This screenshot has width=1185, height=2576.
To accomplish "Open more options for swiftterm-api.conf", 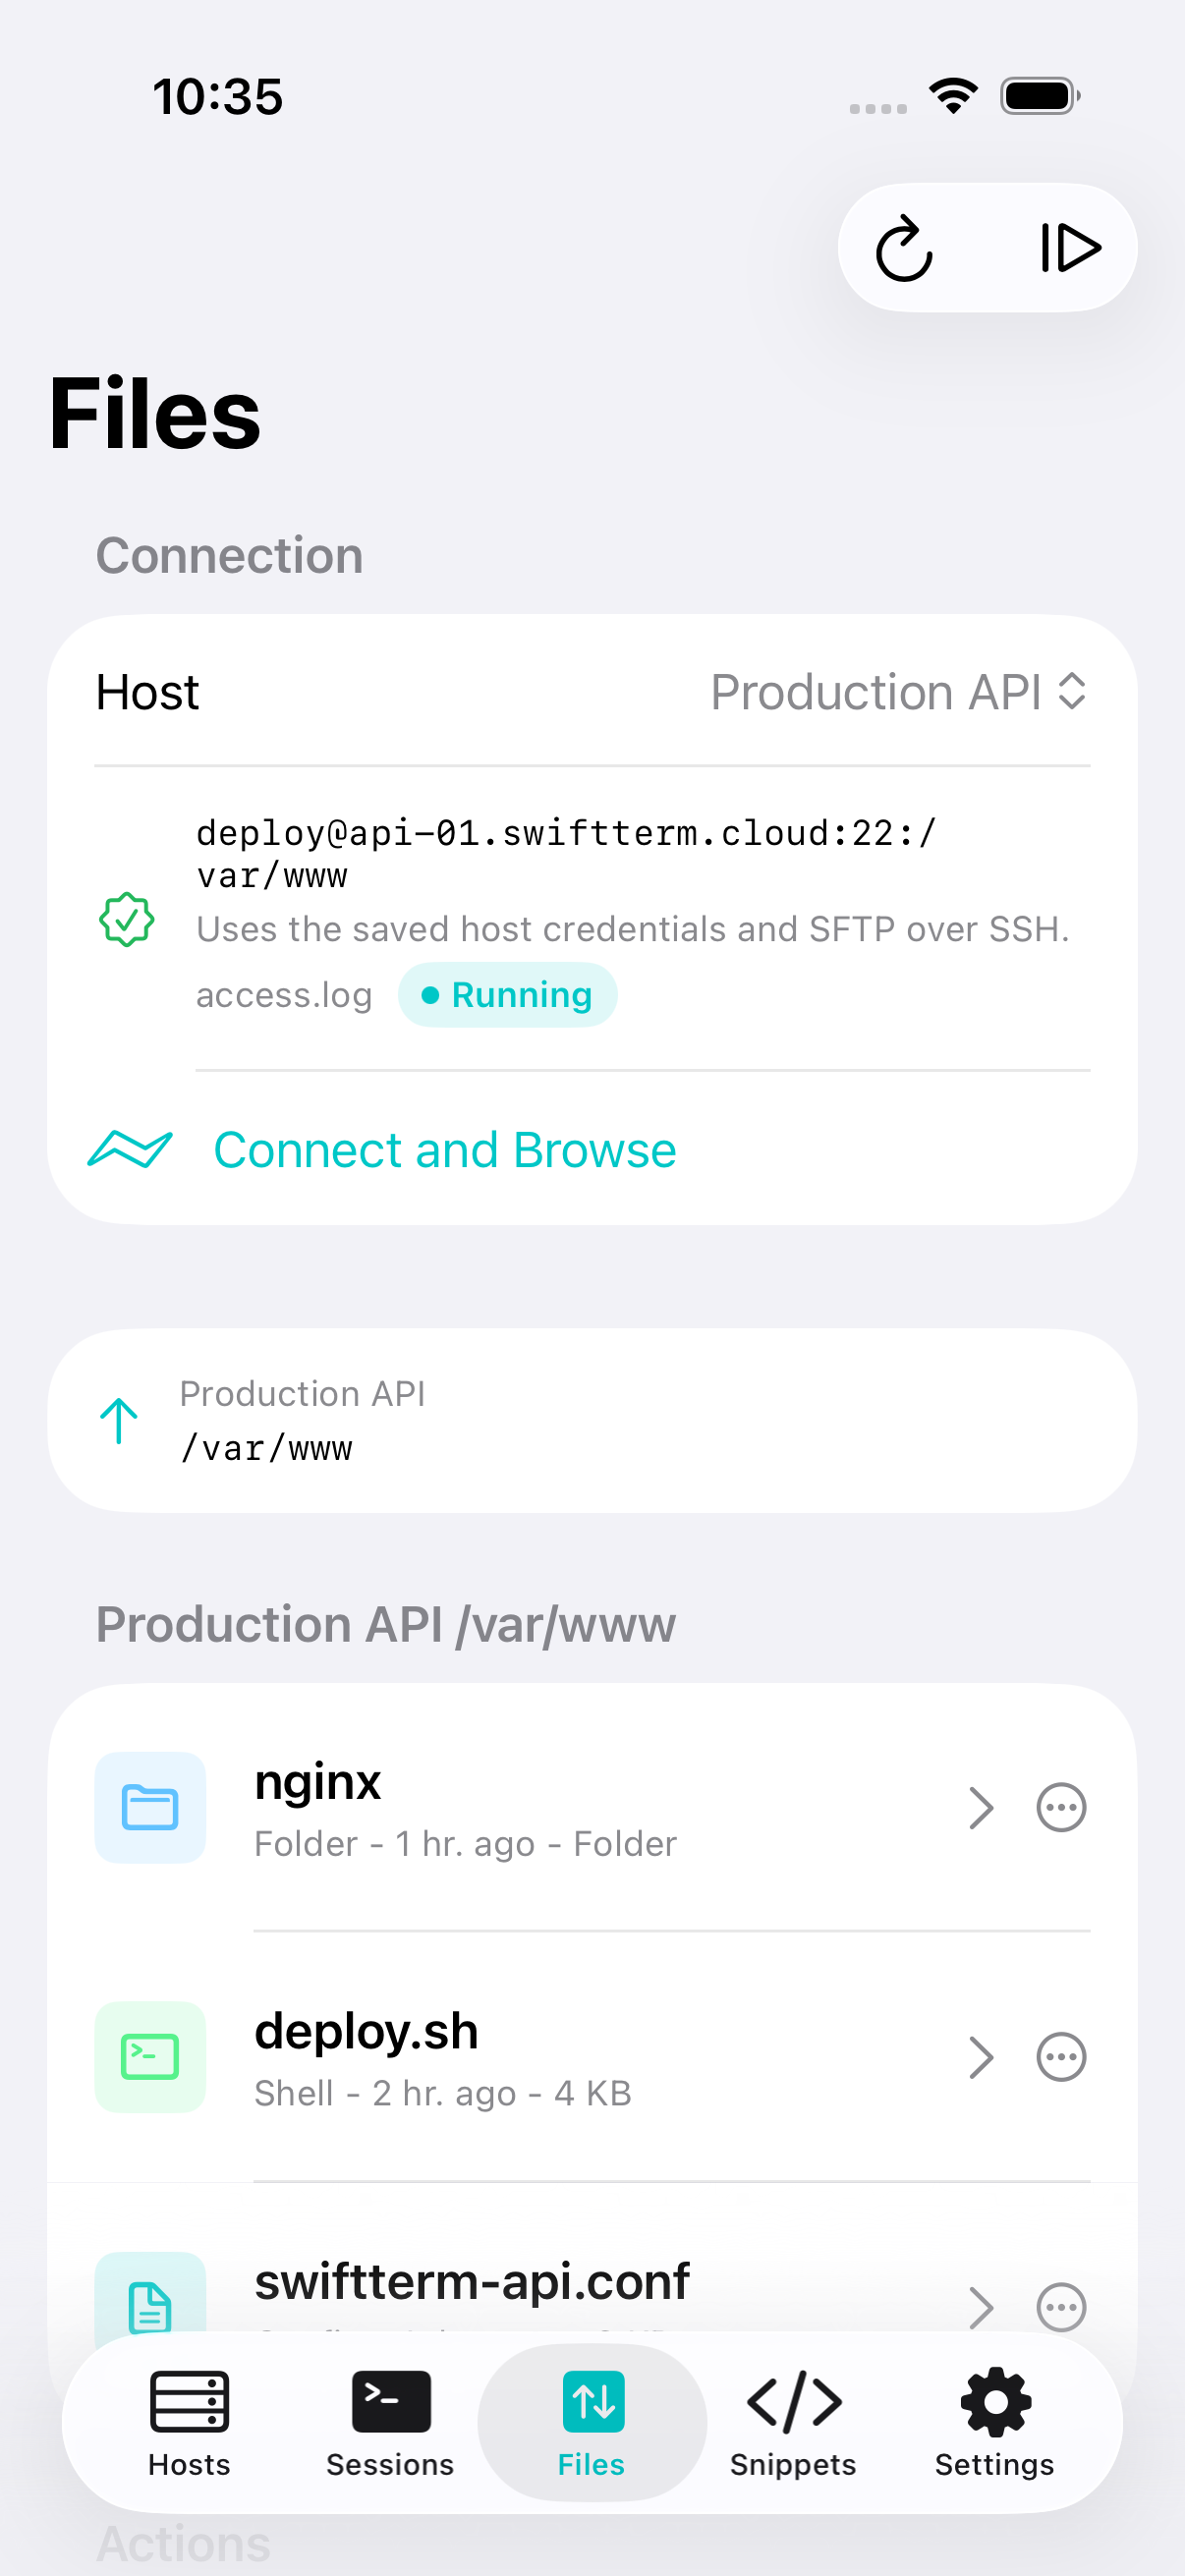I will pyautogui.click(x=1061, y=2307).
